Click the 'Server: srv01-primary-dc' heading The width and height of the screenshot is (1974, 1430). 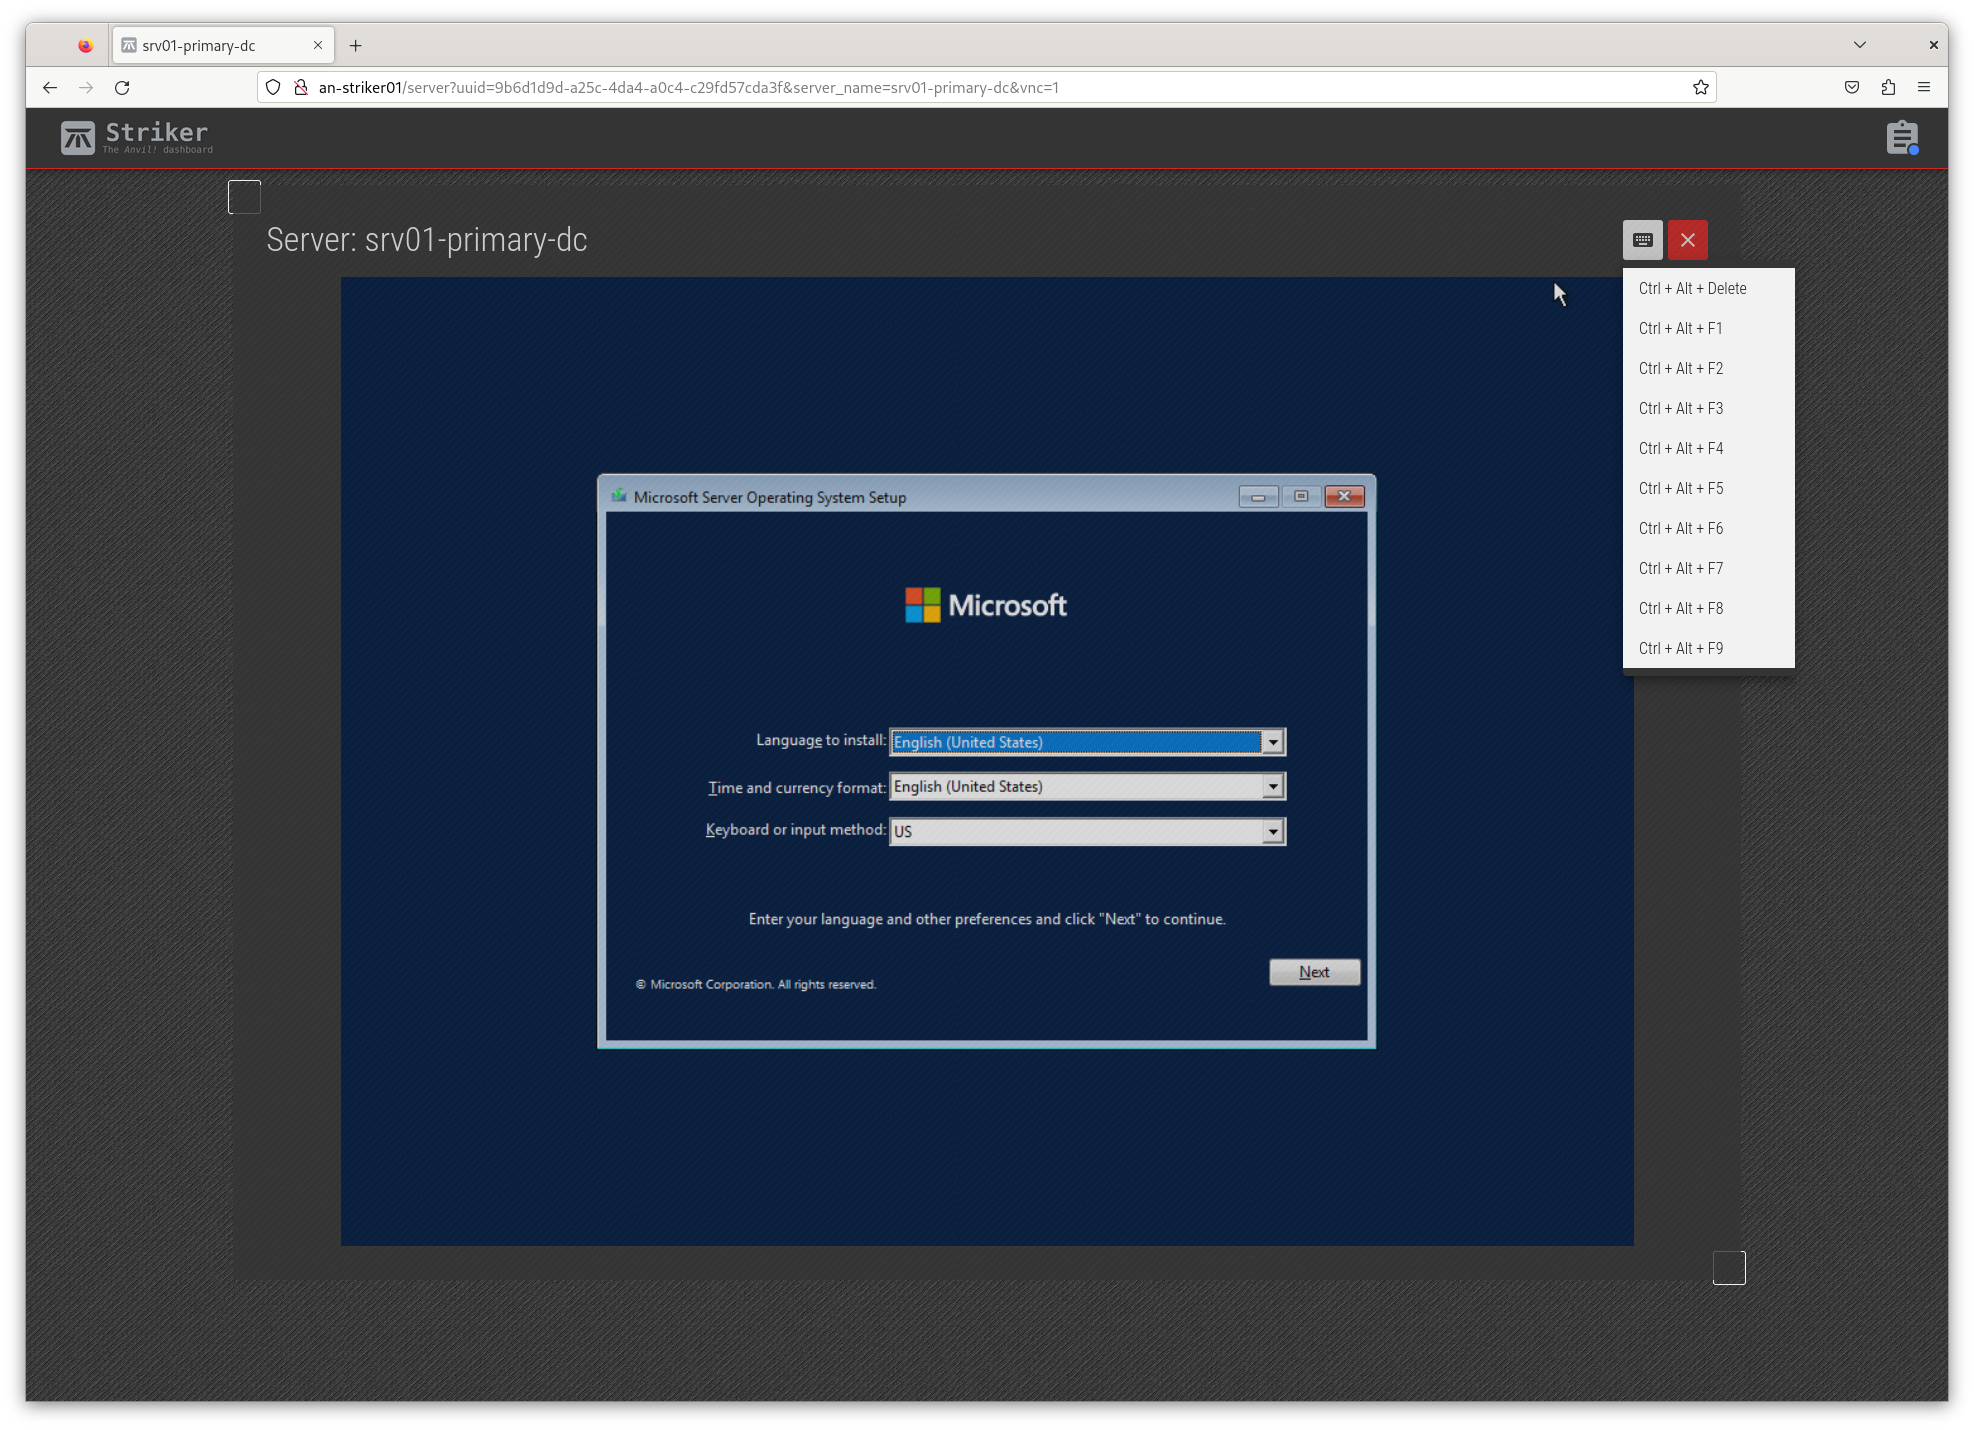click(x=426, y=240)
